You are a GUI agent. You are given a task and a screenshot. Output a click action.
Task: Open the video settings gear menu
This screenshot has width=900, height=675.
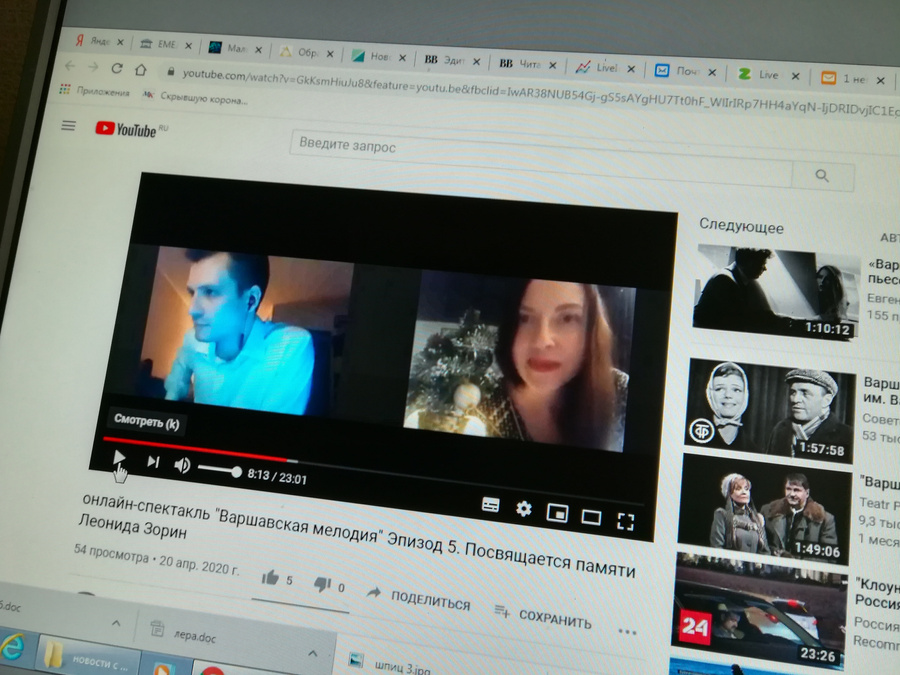[x=523, y=509]
